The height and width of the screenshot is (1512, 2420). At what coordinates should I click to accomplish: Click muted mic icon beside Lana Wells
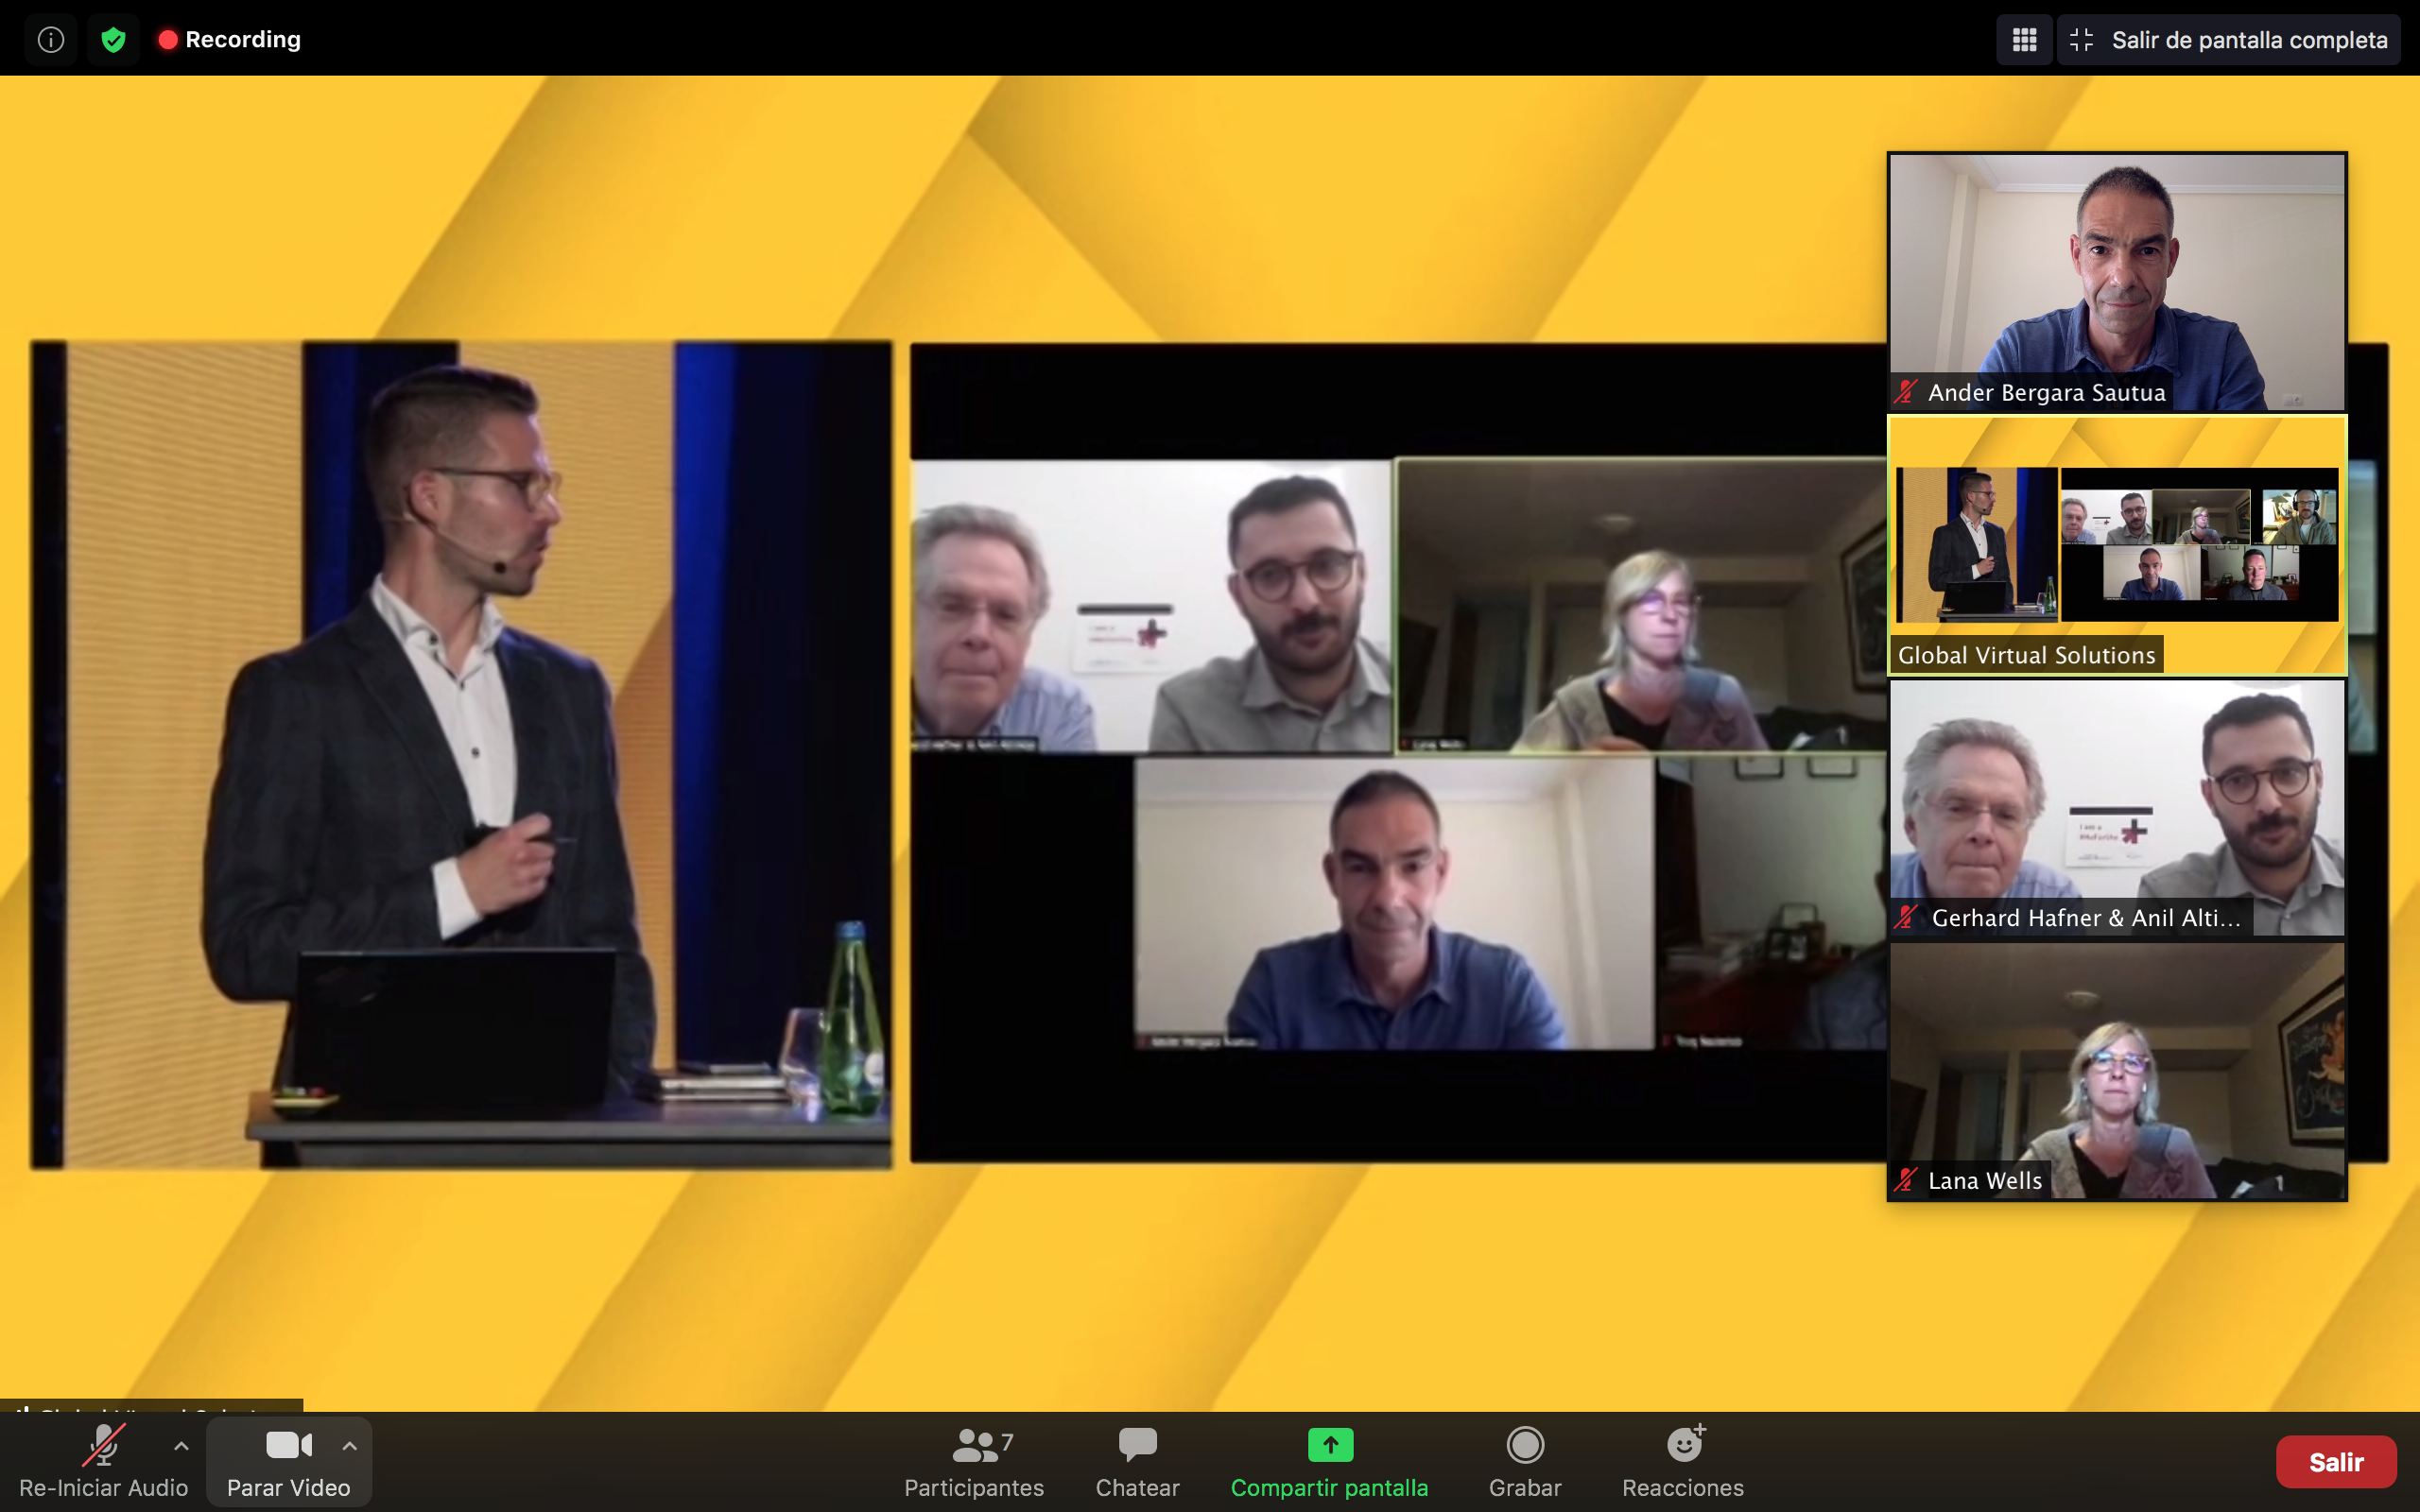point(1906,1180)
